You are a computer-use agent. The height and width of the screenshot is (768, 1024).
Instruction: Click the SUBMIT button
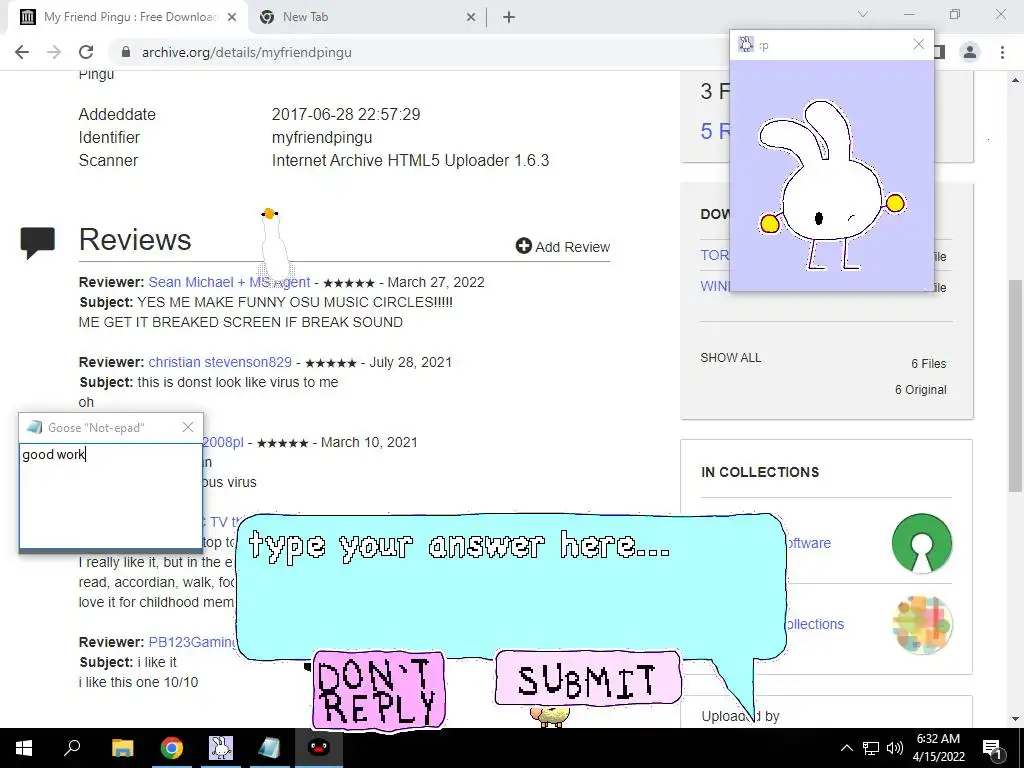tap(588, 679)
